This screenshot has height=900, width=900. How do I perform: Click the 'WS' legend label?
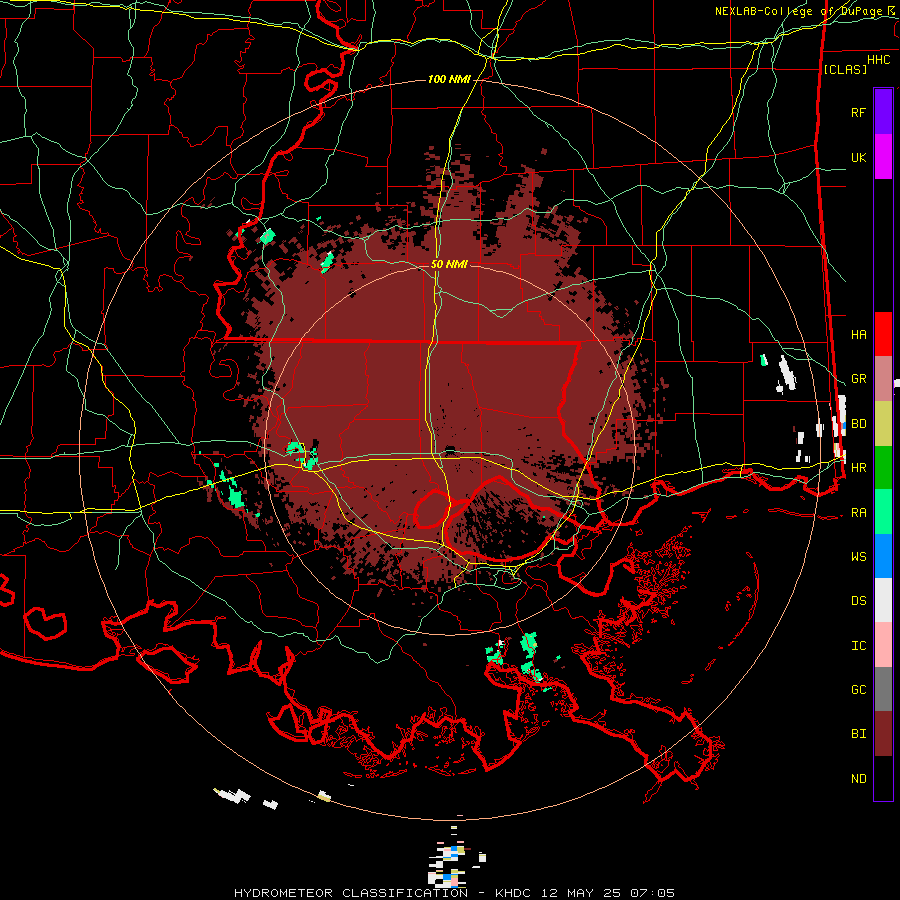point(858,557)
